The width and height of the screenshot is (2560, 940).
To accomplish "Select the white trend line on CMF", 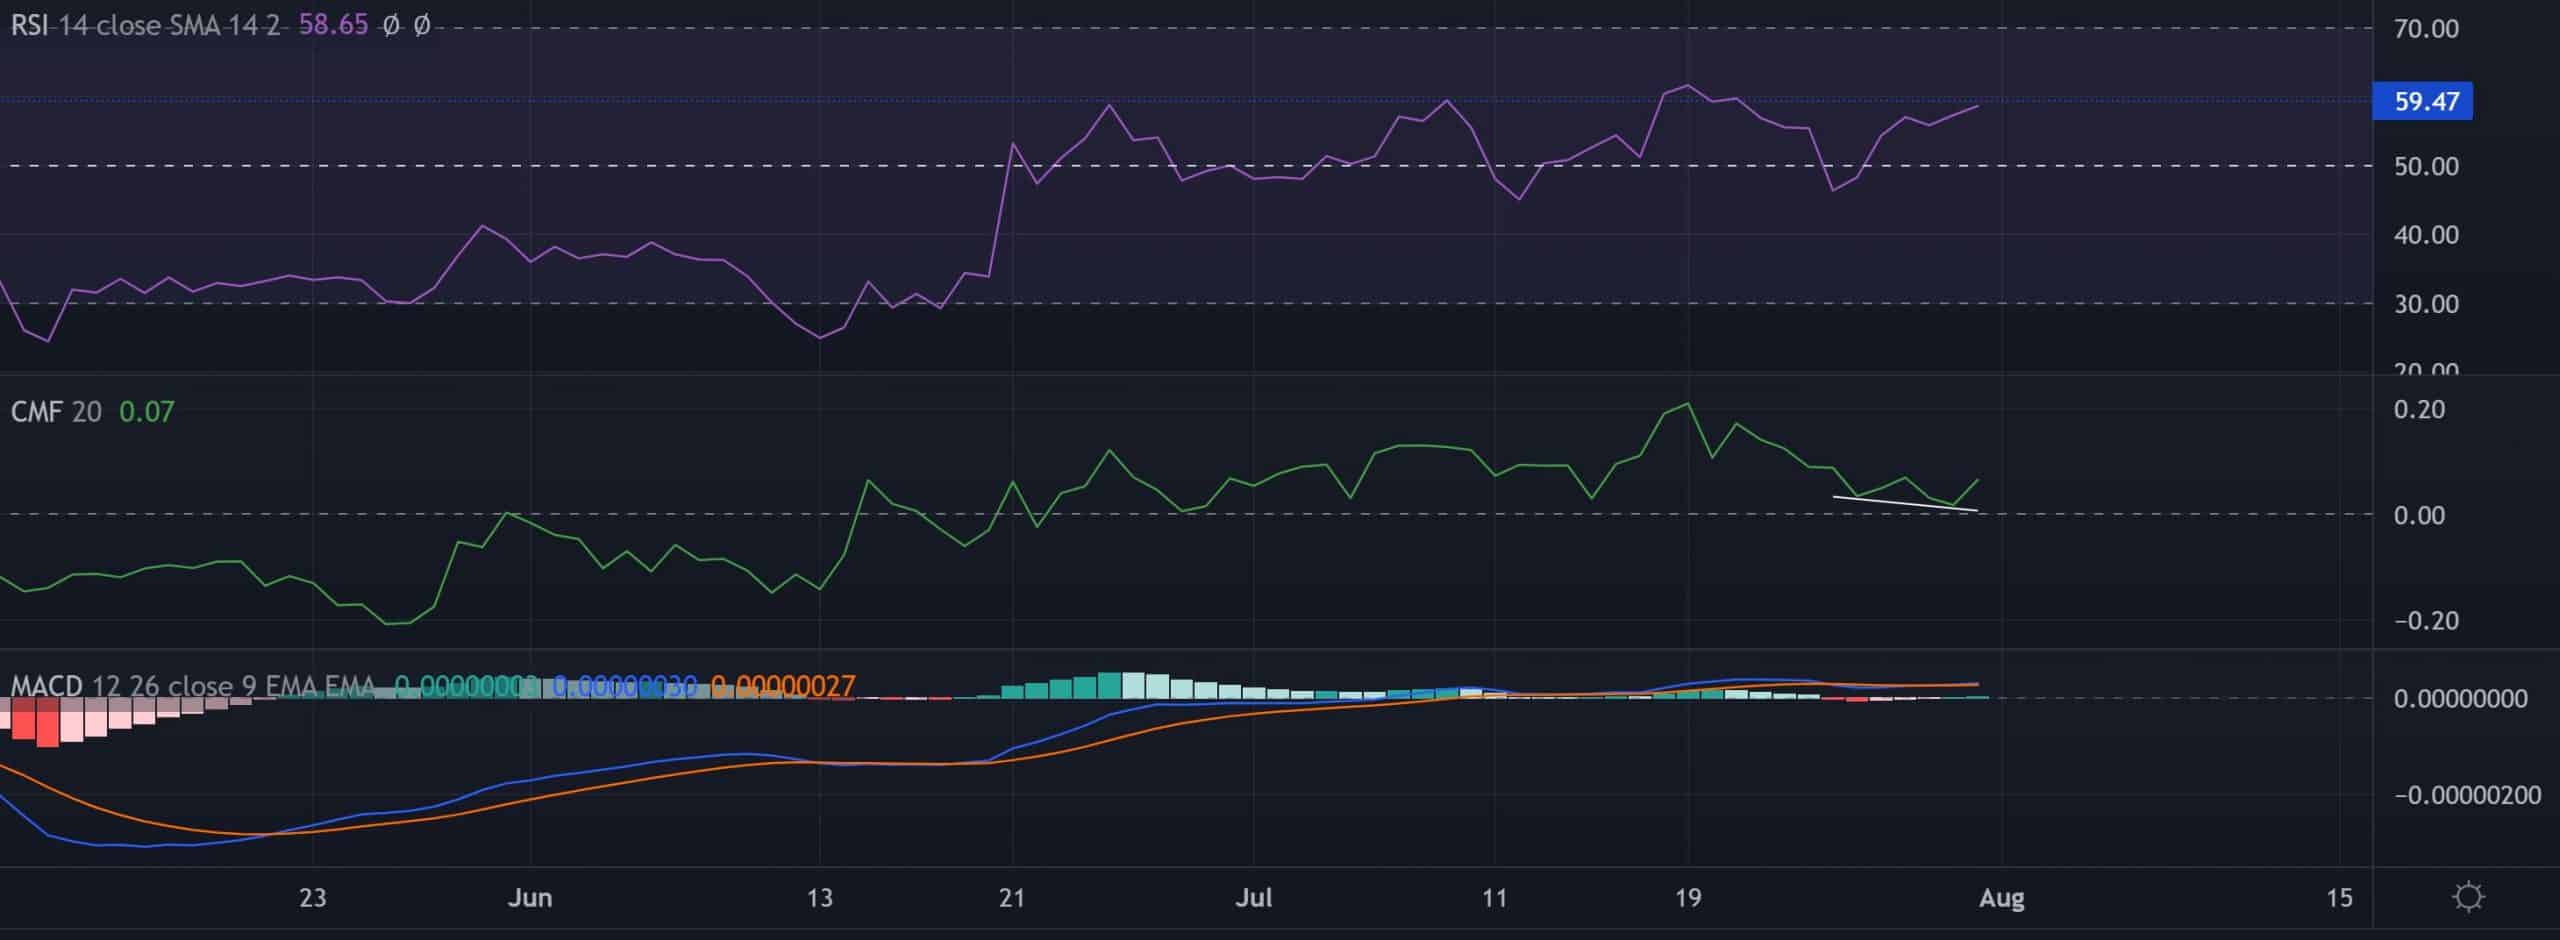I will (x=1904, y=504).
